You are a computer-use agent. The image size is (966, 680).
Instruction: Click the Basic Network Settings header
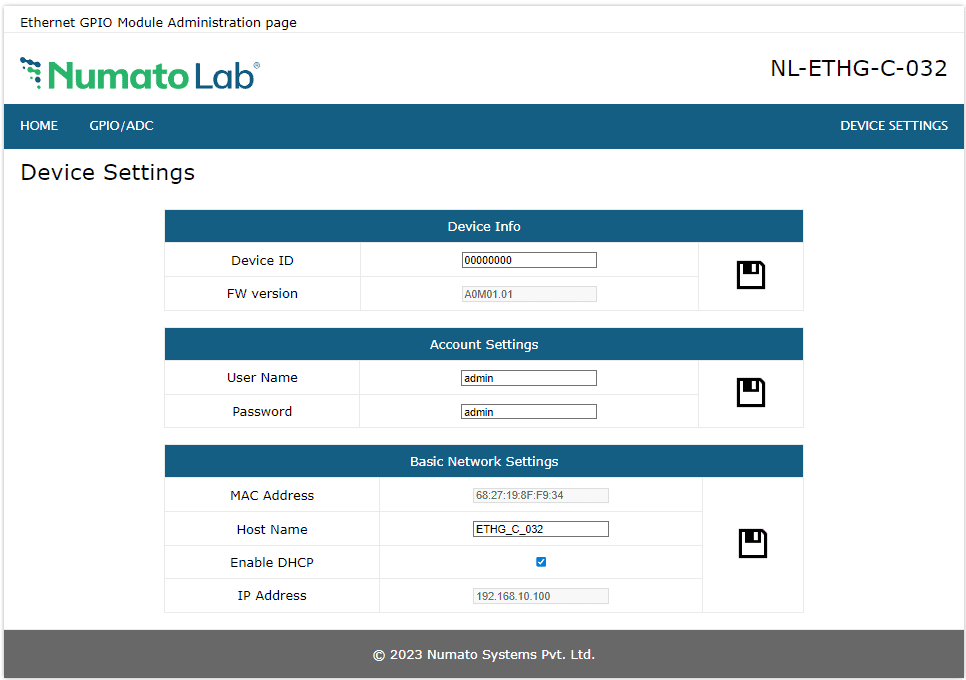[x=484, y=462]
